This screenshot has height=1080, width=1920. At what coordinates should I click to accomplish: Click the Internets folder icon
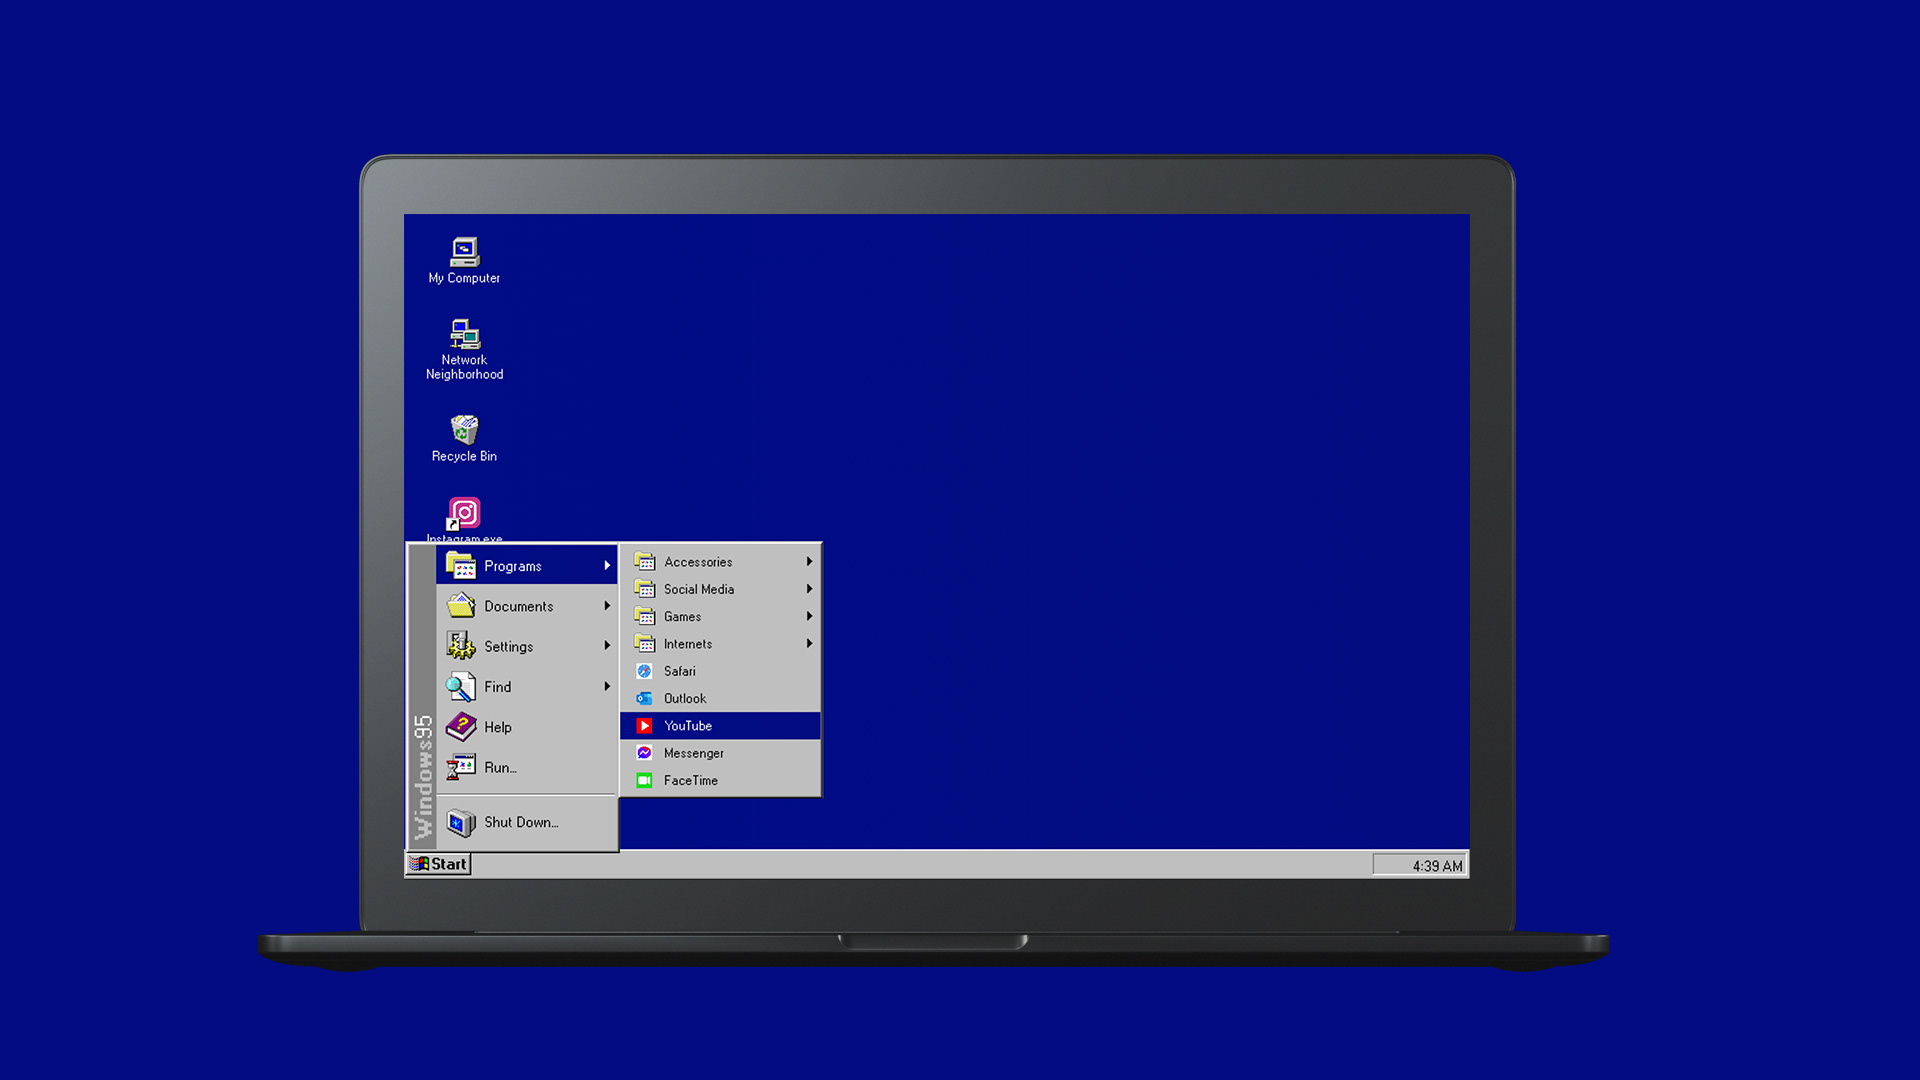645,643
